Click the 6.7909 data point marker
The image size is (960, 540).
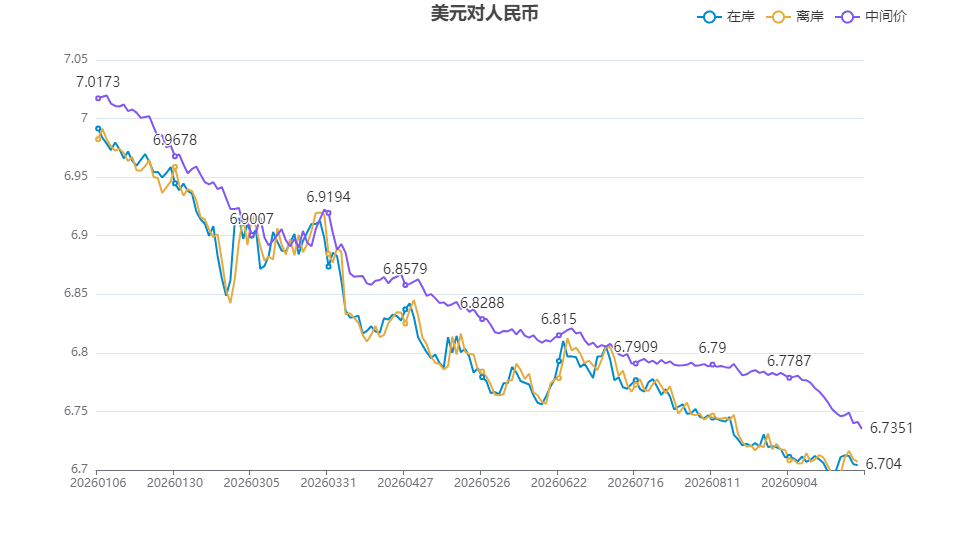pos(636,364)
